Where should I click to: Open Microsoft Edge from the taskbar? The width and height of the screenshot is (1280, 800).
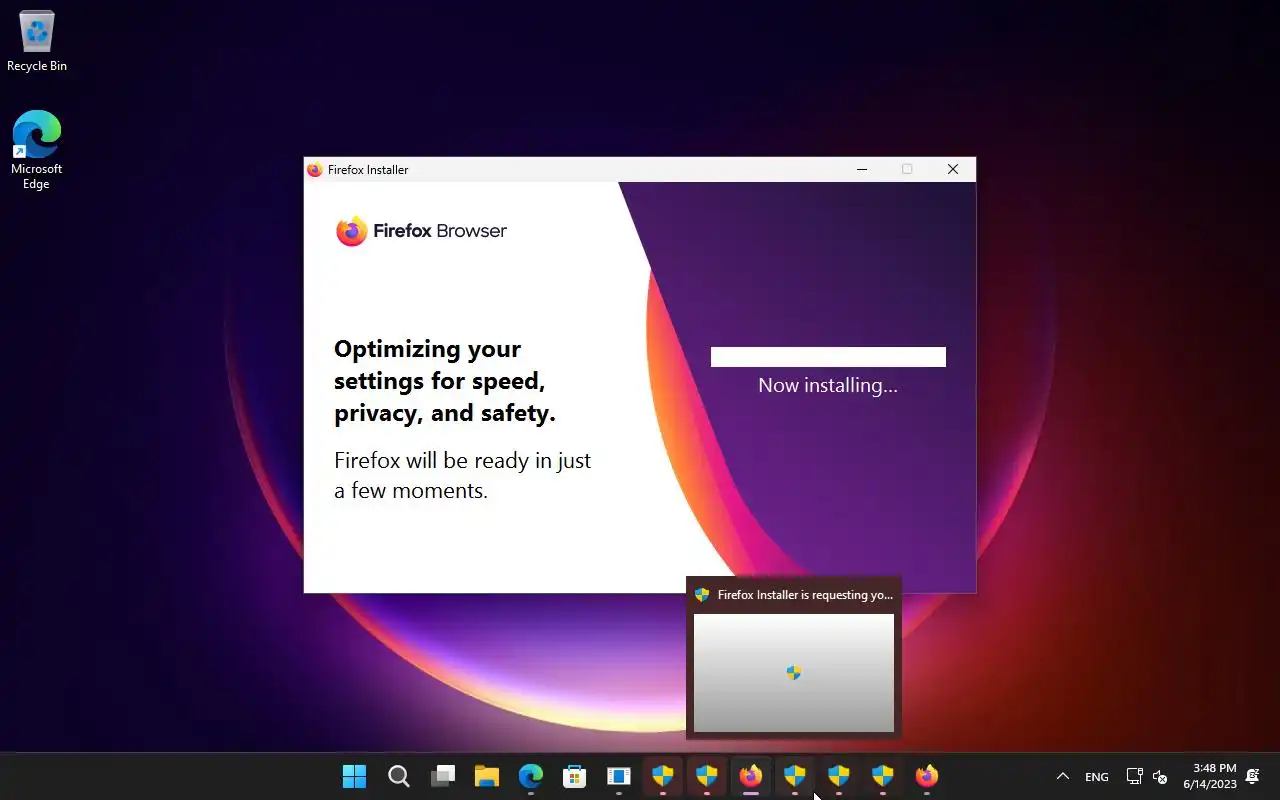coord(530,776)
